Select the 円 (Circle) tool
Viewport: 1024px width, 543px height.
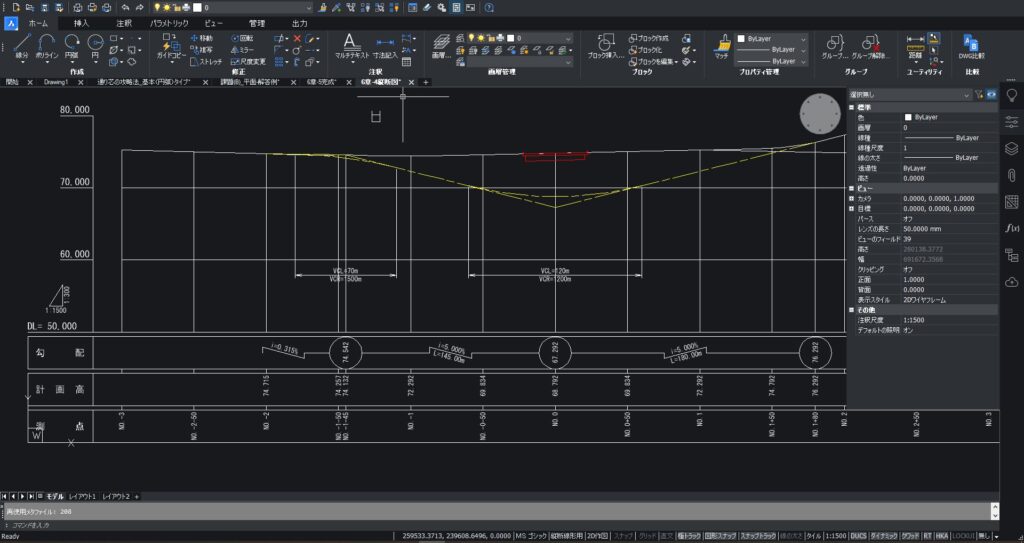(x=95, y=47)
